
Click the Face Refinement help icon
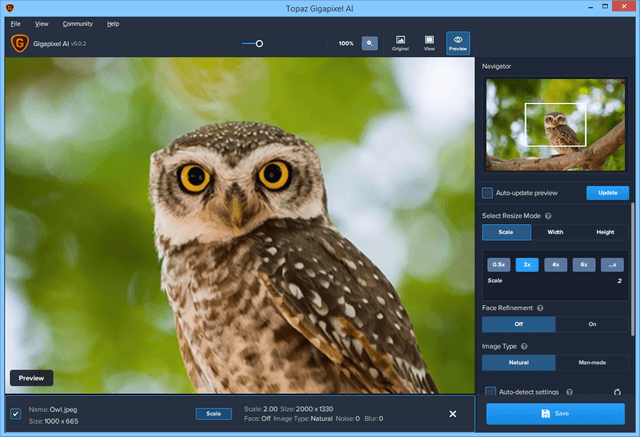pos(541,308)
